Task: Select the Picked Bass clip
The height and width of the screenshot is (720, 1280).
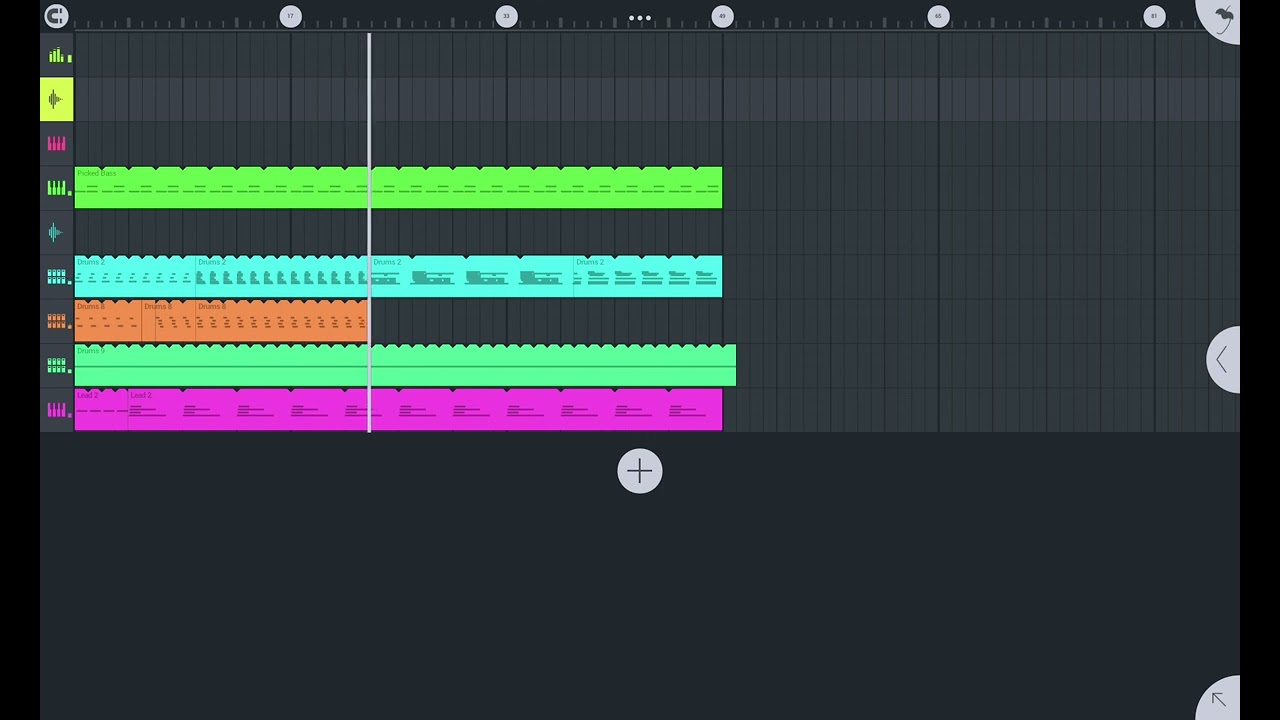Action: (x=398, y=188)
